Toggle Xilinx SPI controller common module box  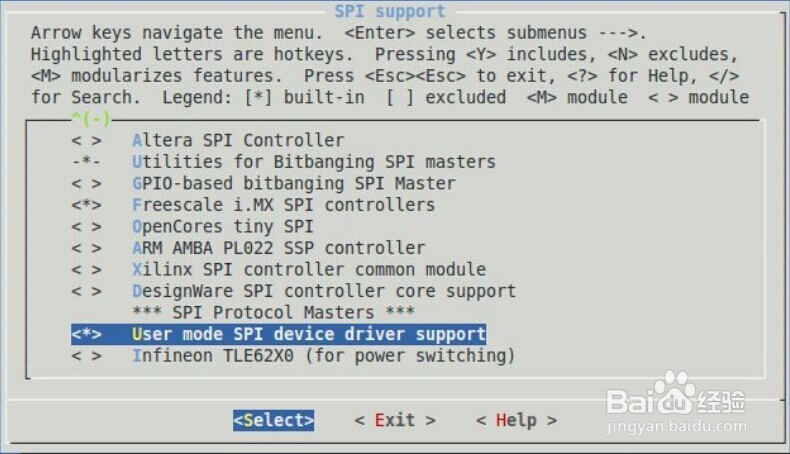[86, 269]
